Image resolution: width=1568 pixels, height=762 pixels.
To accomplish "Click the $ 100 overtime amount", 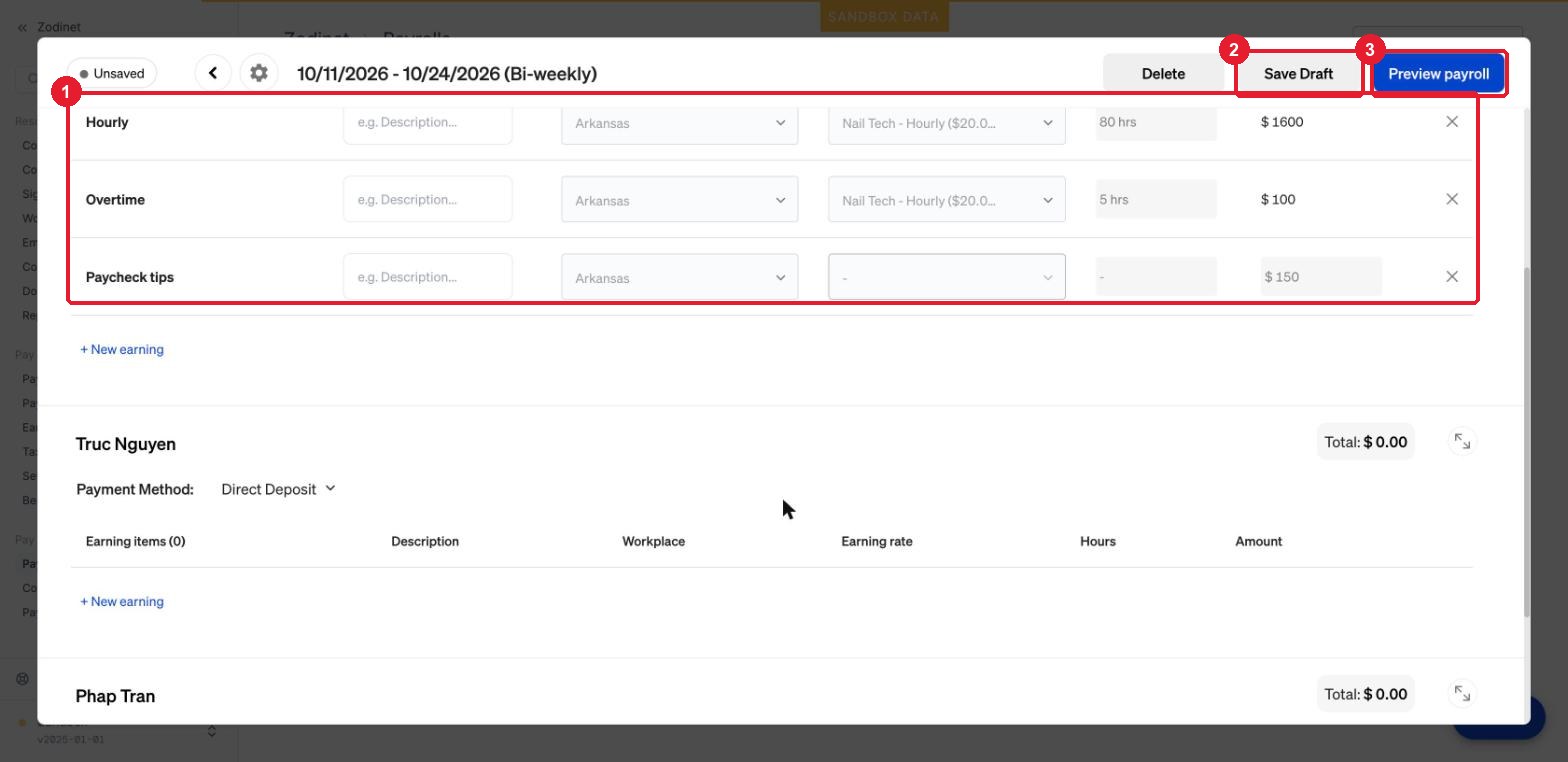I will (1278, 199).
